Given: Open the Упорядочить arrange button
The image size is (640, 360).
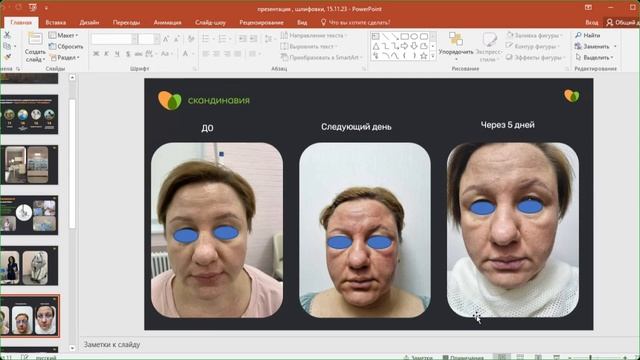Looking at the screenshot, I should (456, 46).
